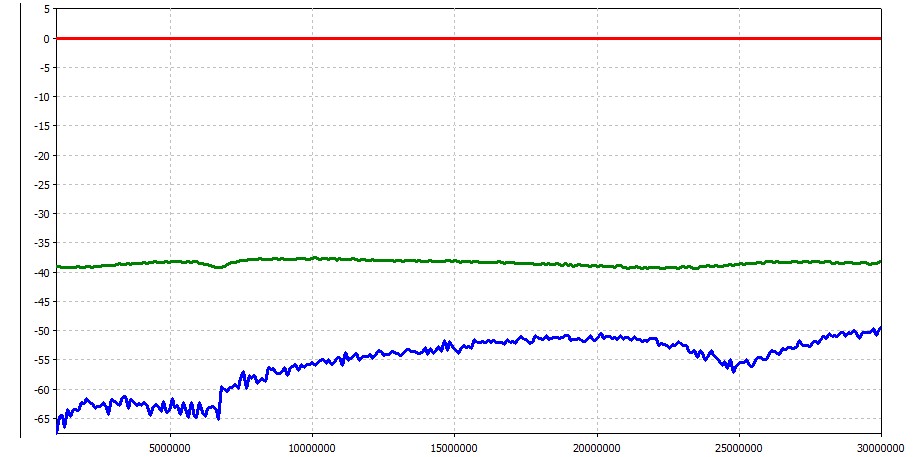Click the y-axis label 5 at top
Image resolution: width=918 pixels, height=457 pixels.
pyautogui.click(x=46, y=9)
